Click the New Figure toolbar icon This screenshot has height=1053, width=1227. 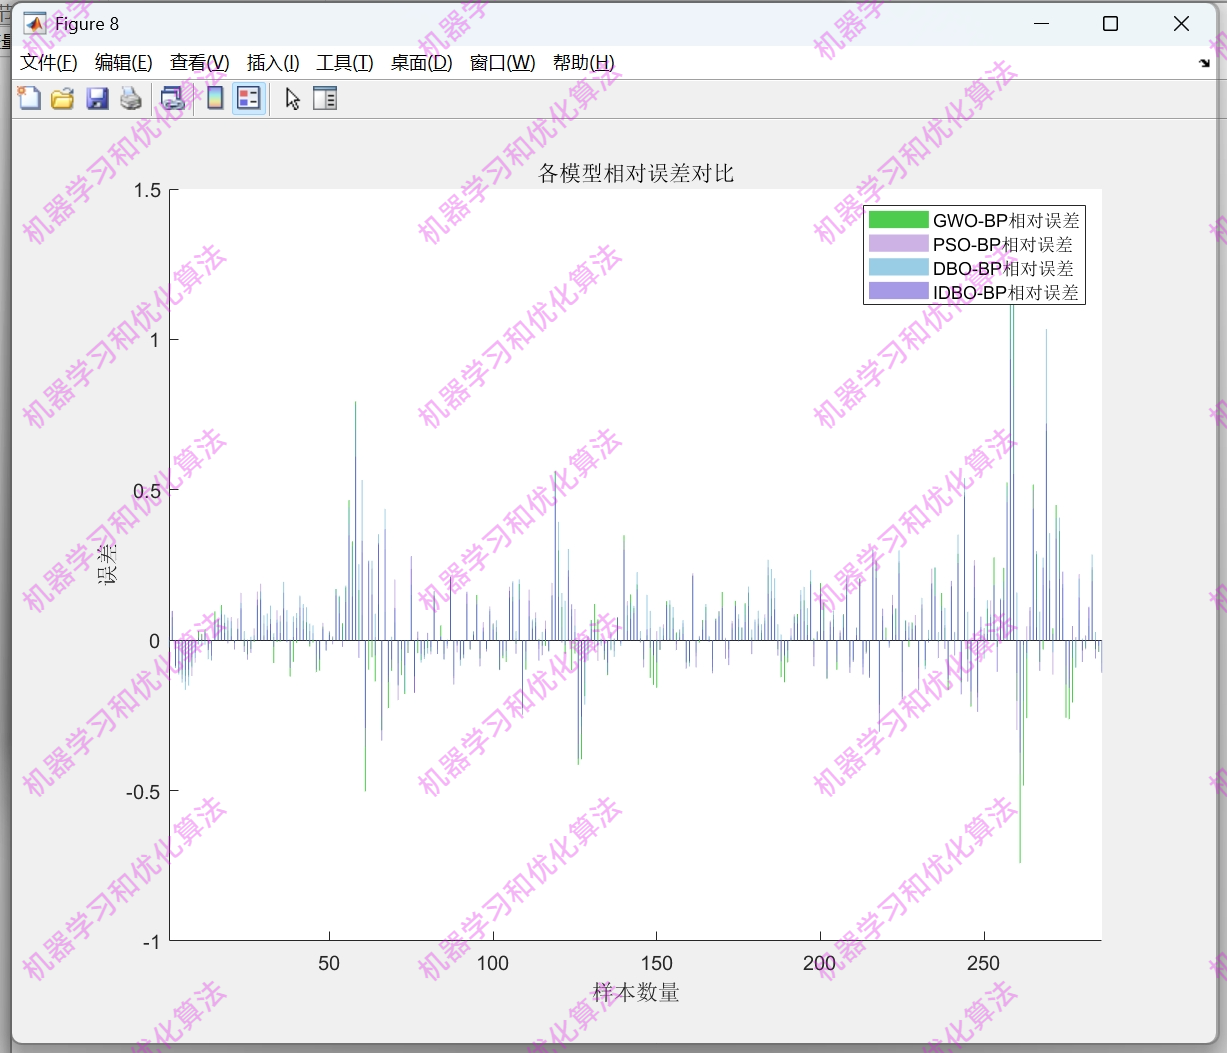point(29,98)
